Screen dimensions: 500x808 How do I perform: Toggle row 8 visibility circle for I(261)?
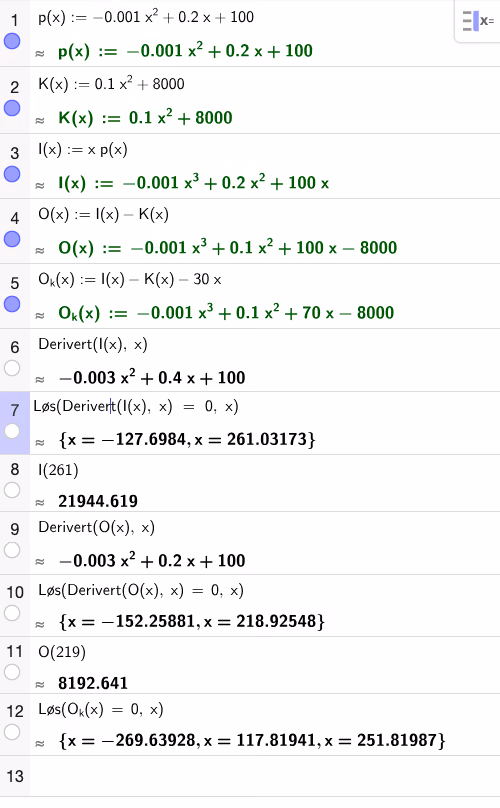12,490
